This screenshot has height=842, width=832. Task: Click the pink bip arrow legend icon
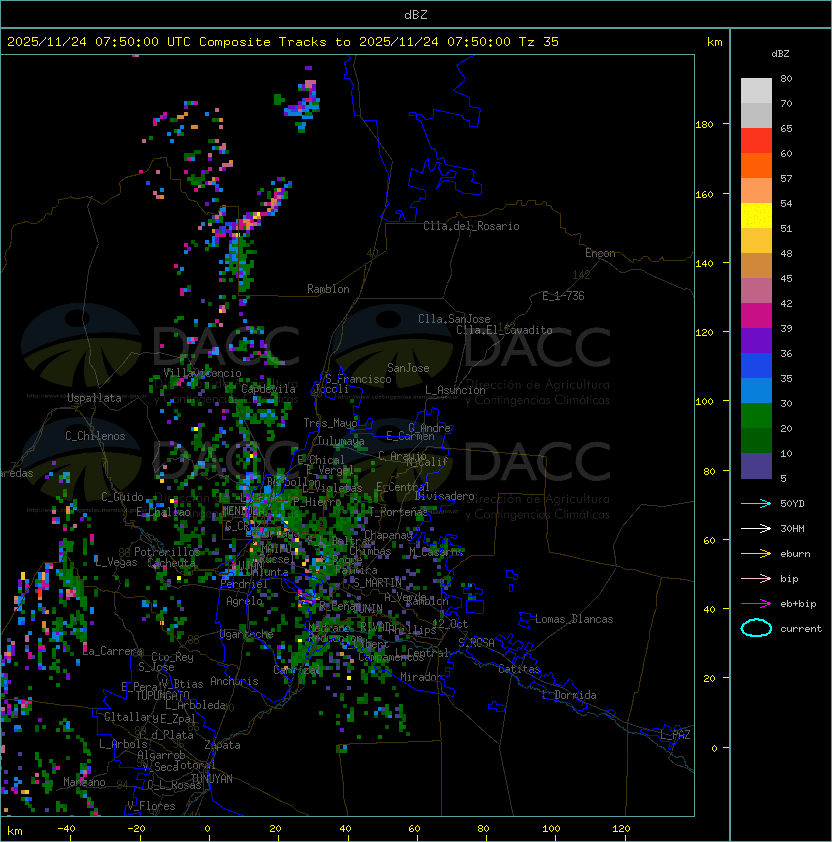click(756, 578)
